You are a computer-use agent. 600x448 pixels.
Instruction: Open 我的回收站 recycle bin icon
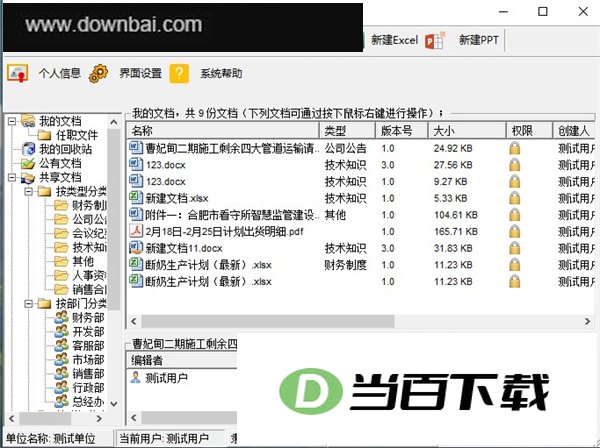point(29,149)
